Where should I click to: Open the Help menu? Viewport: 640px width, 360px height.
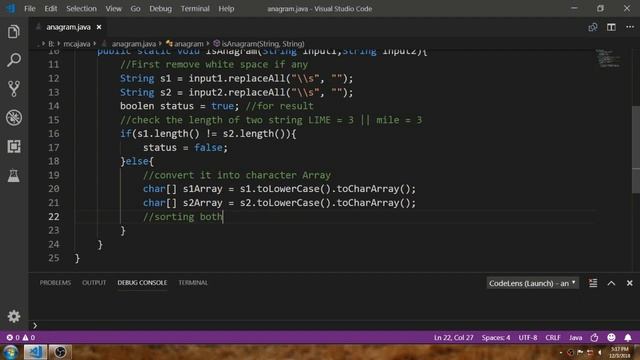click(226, 9)
